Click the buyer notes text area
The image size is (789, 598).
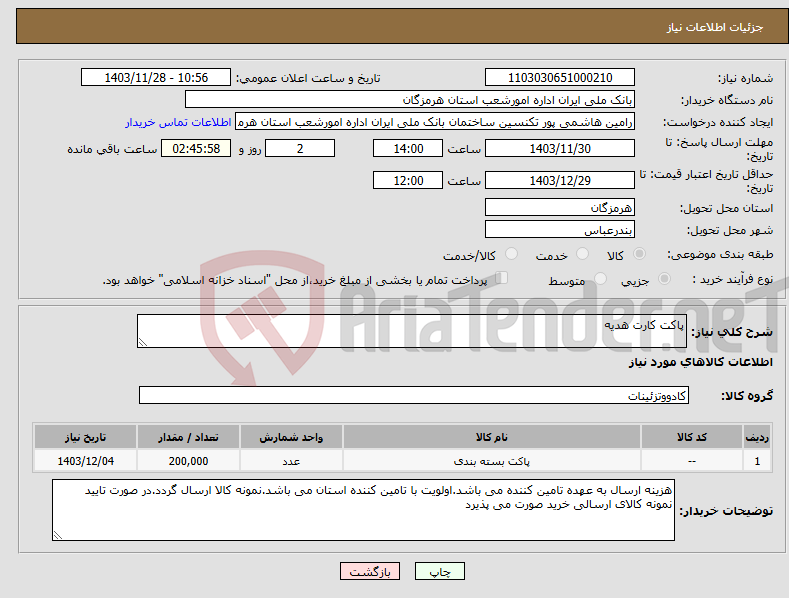pyautogui.click(x=363, y=510)
